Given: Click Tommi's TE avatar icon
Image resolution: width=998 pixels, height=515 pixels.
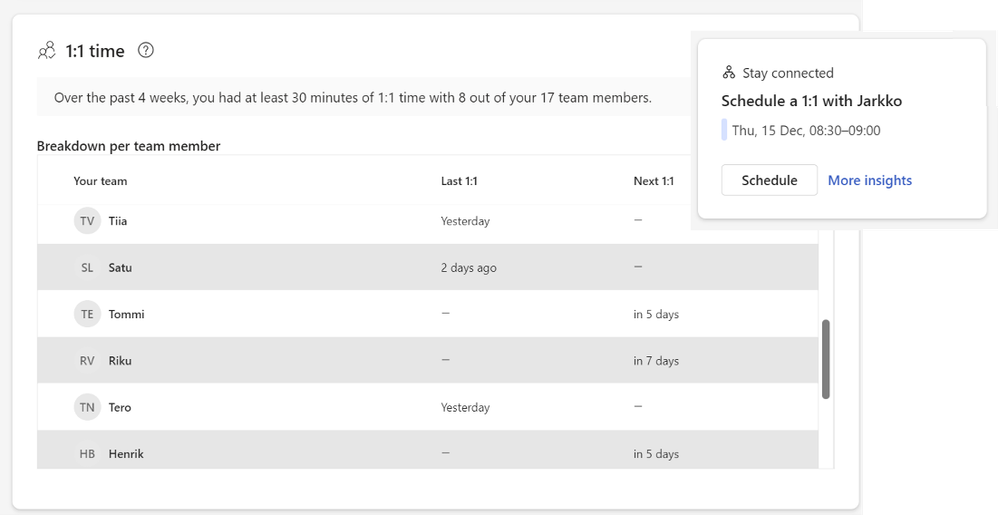Looking at the screenshot, I should (87, 314).
